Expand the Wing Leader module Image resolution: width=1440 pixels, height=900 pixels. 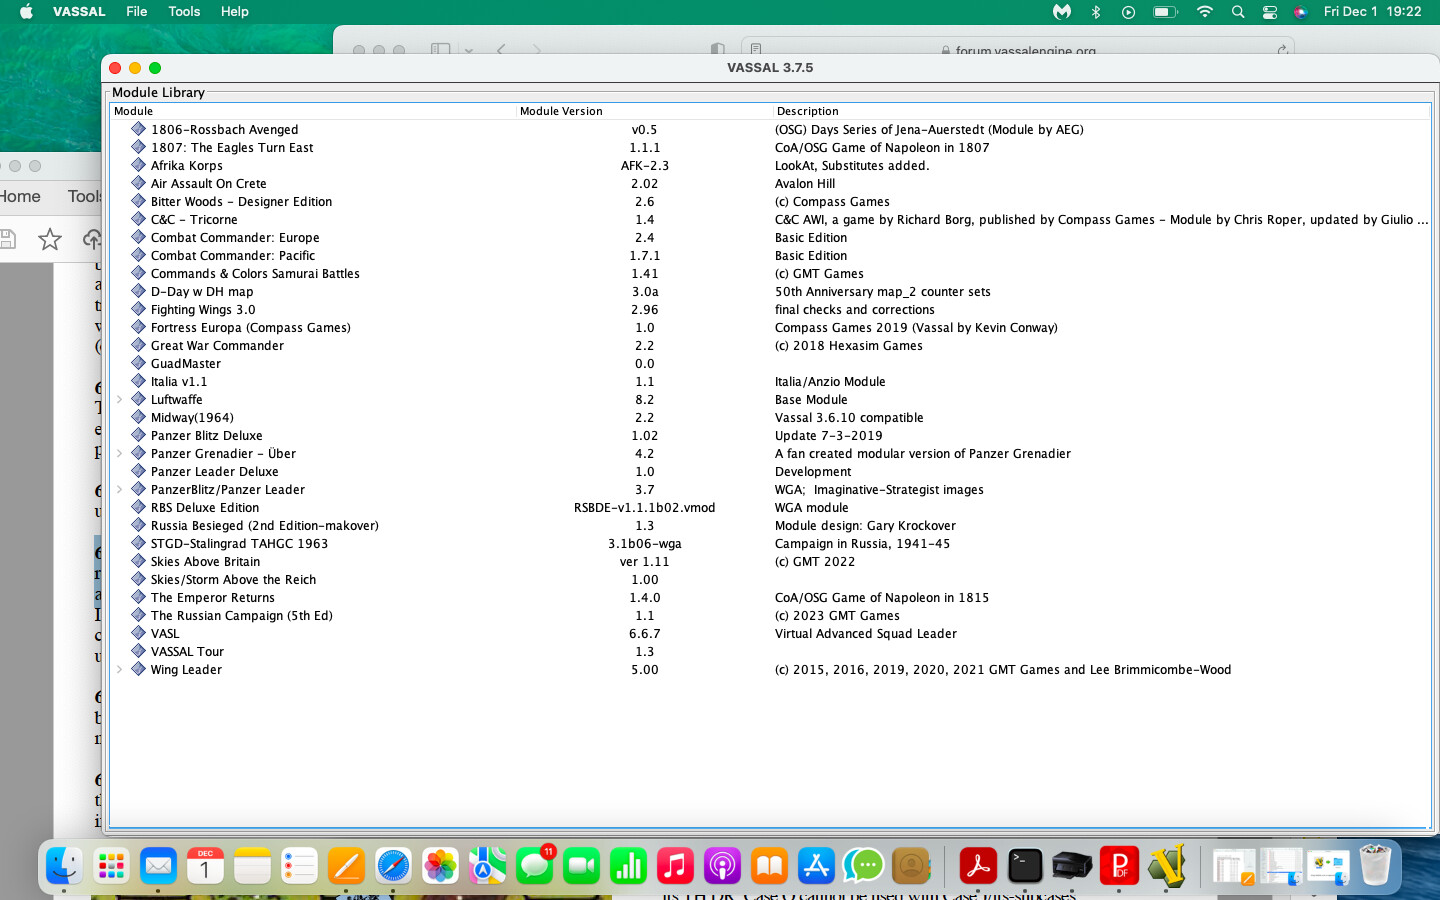(119, 669)
